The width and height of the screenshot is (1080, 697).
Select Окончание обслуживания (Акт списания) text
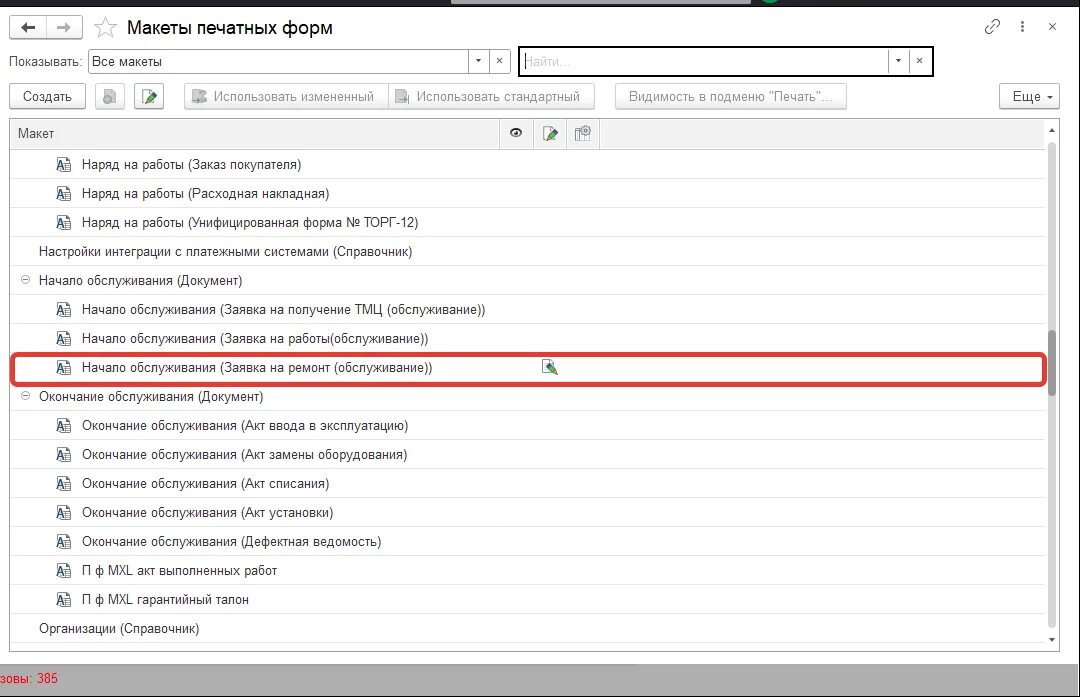pyautogui.click(x=205, y=483)
